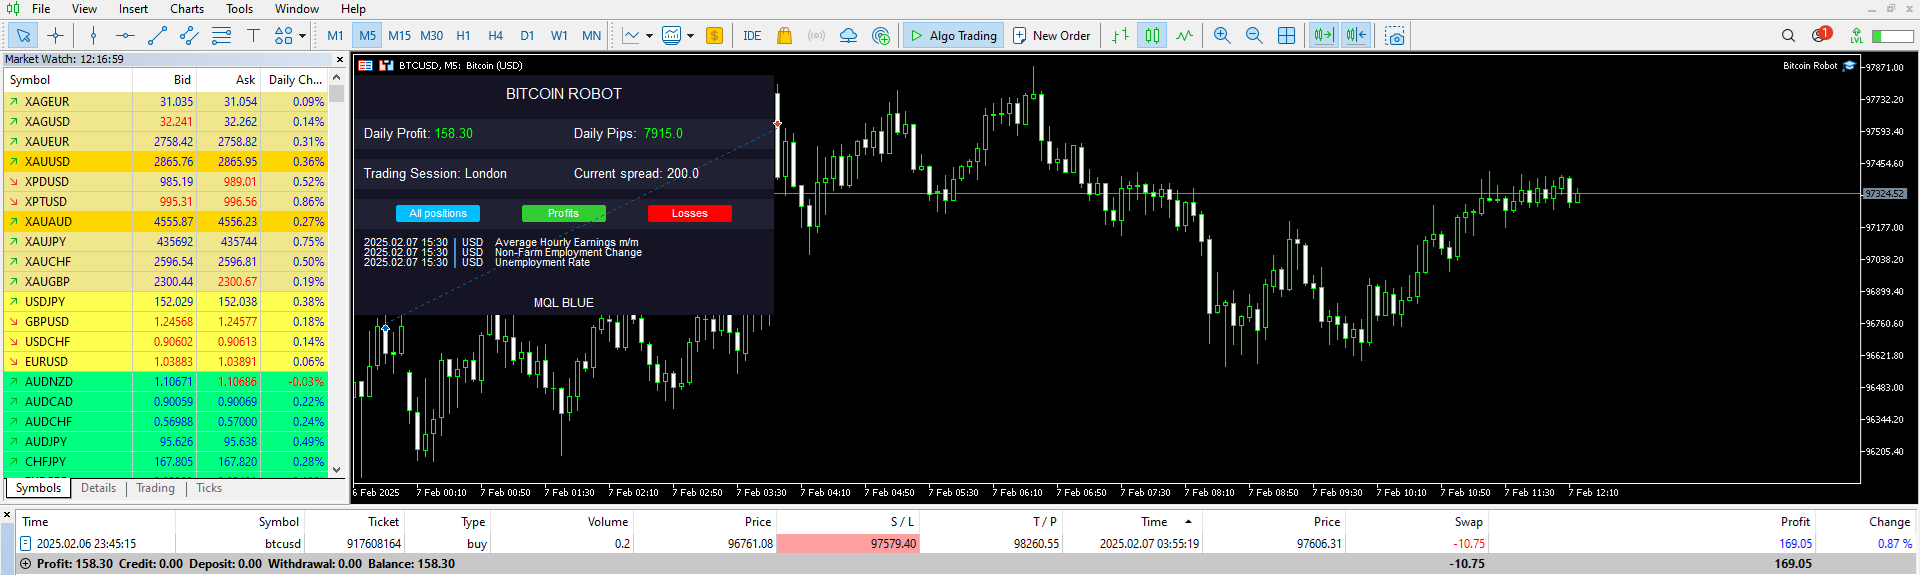Select the equidistant channel tool
The height and width of the screenshot is (575, 1920).
click(x=189, y=36)
